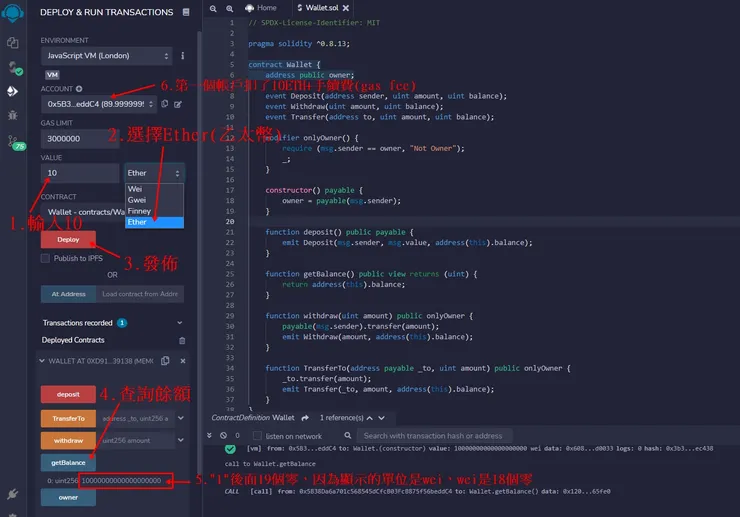The image size is (740, 517).
Task: Click the environment info icon
Action: point(183,56)
